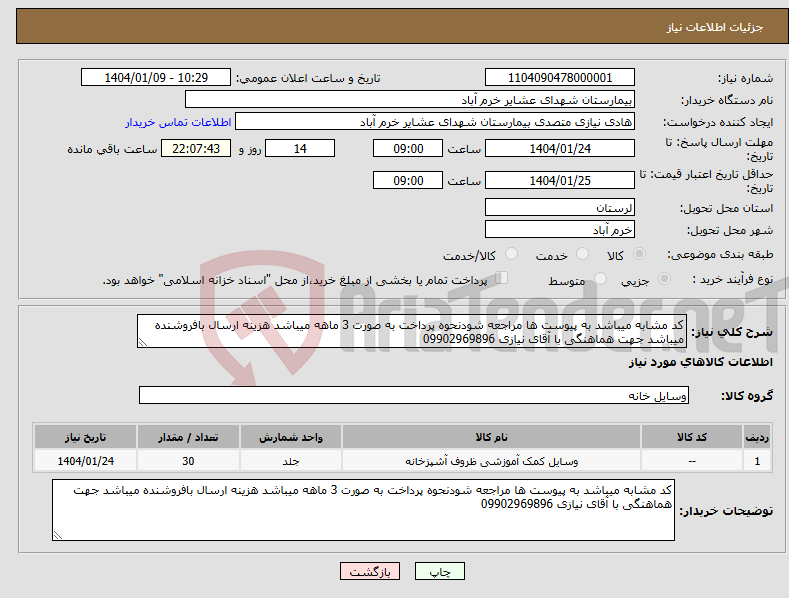Click the جزئیات اطلاعات نیاز header title
The width and height of the screenshot is (789, 598).
point(715,27)
